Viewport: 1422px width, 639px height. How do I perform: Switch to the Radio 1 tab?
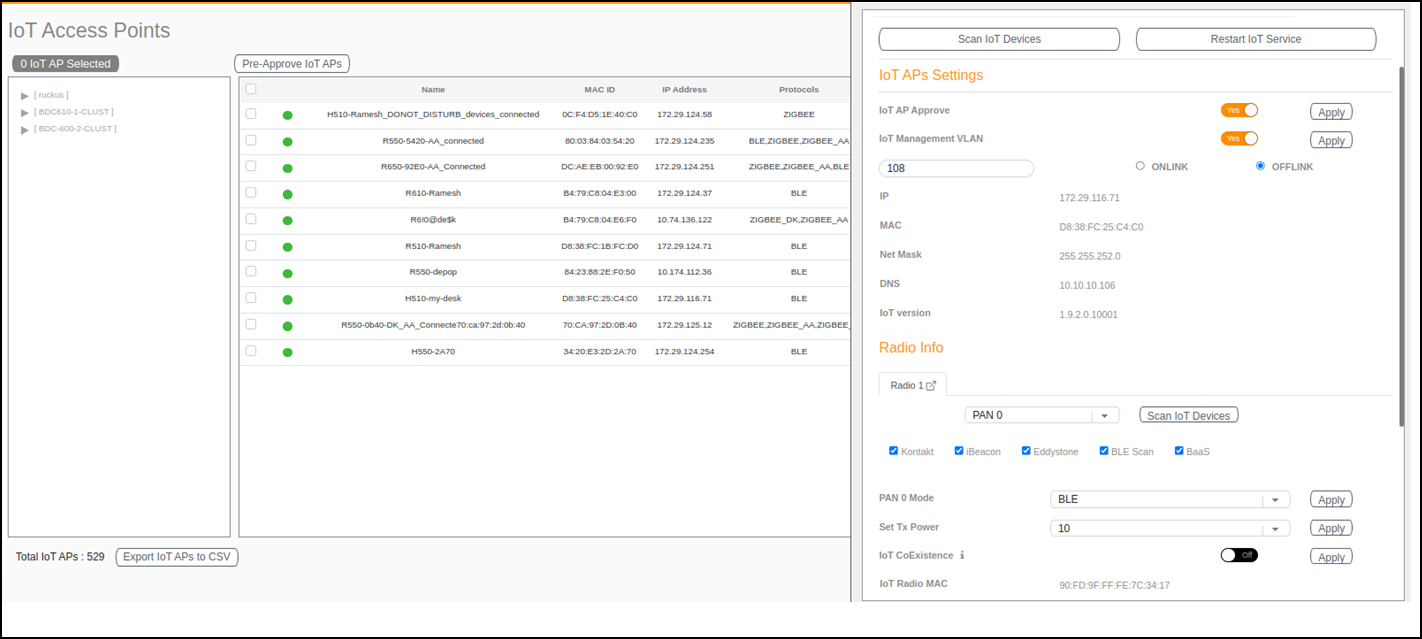(x=912, y=385)
